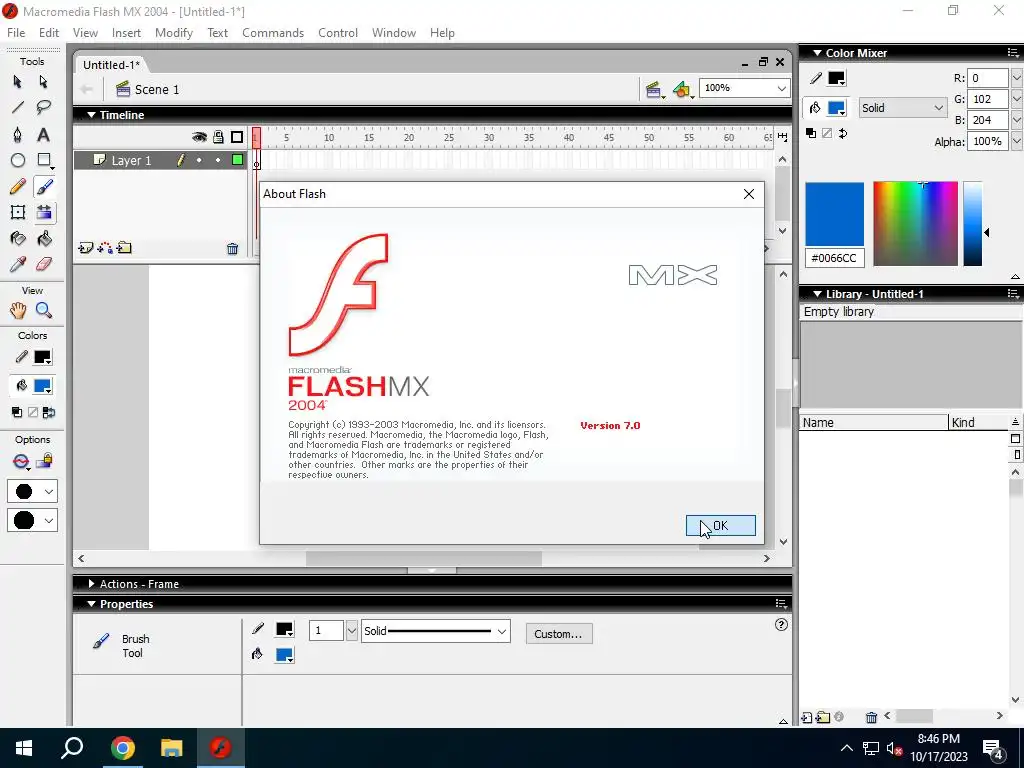
Task: Open the Commands menu
Action: [x=273, y=33]
